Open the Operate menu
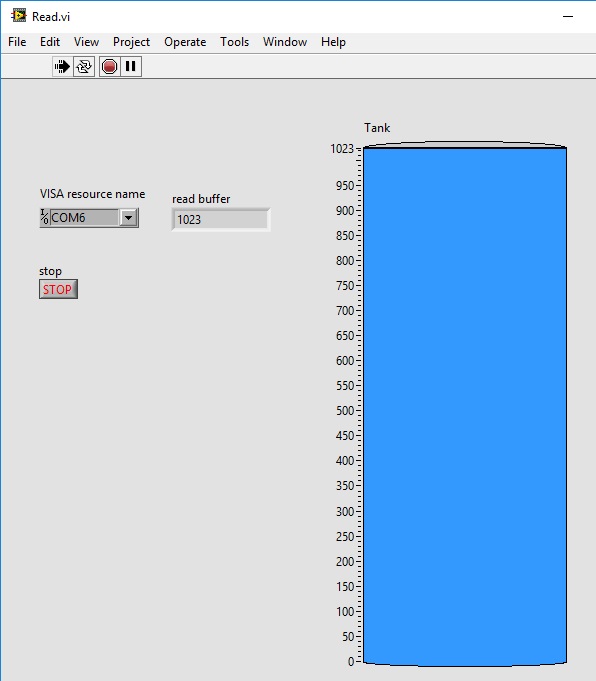This screenshot has width=596, height=681. point(185,42)
